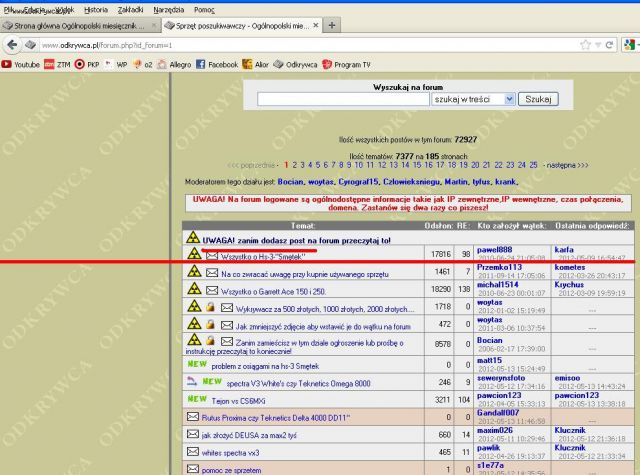Open the Narzędzia menu
Image resolution: width=640 pixels, height=475 pixels.
169,9
